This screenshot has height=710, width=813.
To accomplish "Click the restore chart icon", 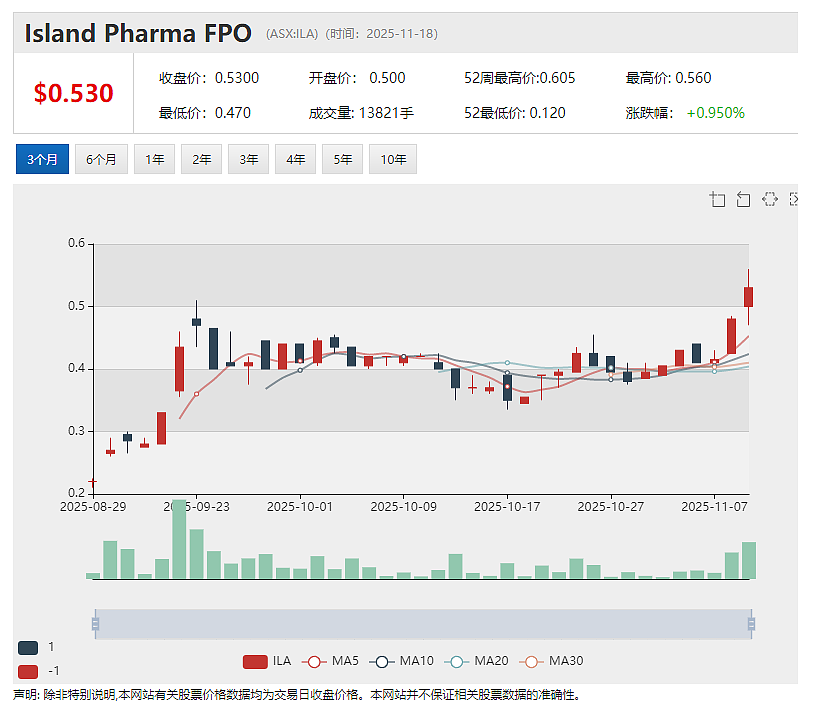I will point(770,199).
